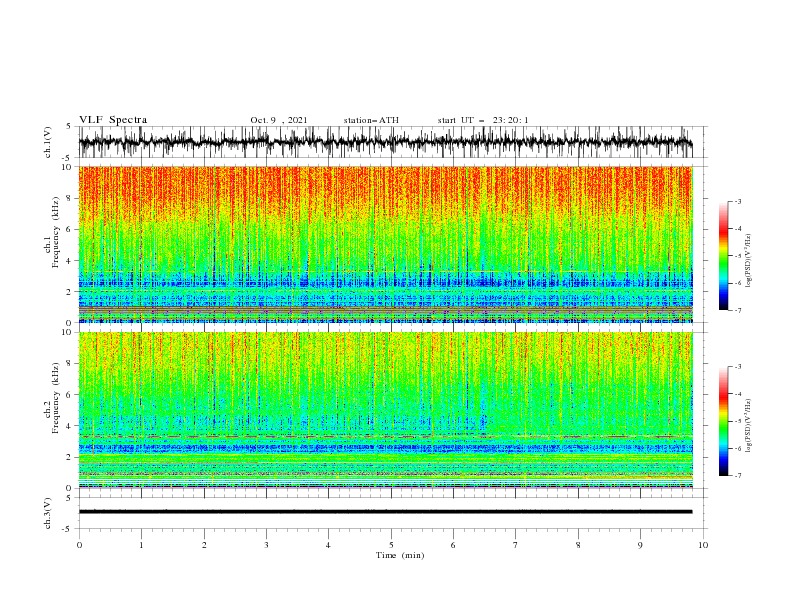792x612 pixels.
Task: Click the date 'Oct. 9 , 2021'
Action: coord(278,120)
